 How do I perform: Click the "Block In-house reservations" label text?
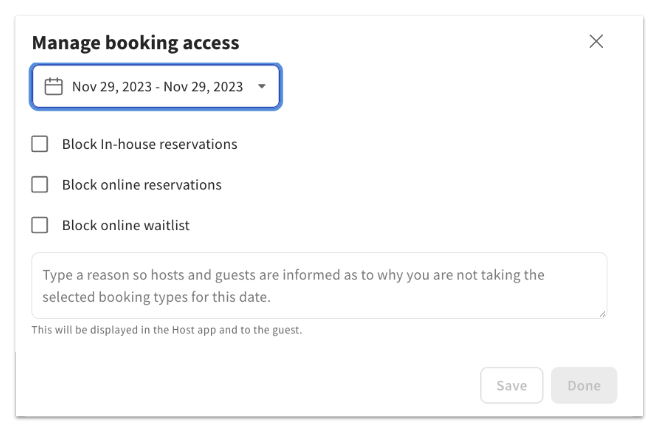149,144
